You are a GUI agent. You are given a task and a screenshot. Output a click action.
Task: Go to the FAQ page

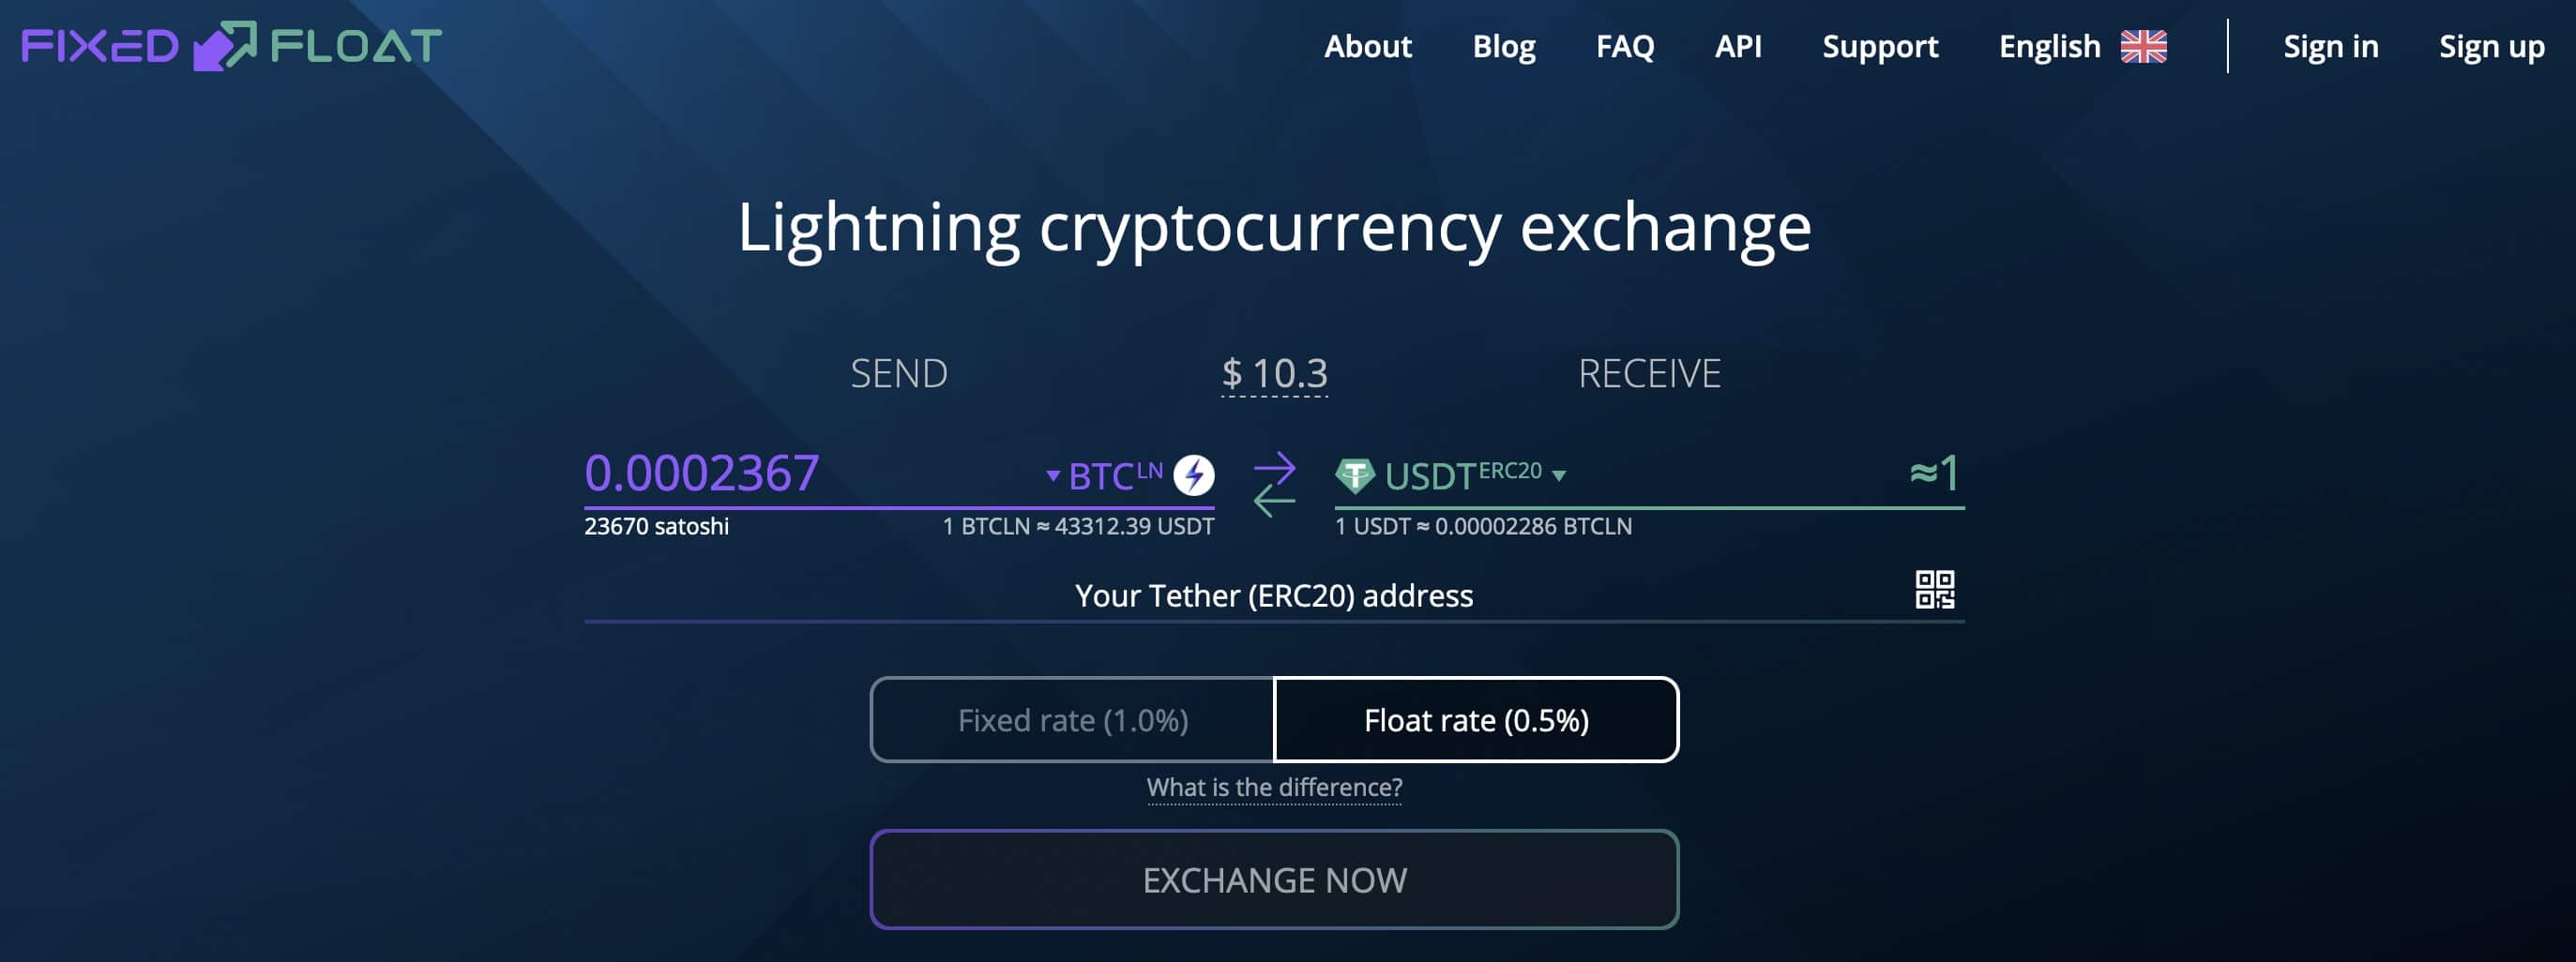[1624, 47]
